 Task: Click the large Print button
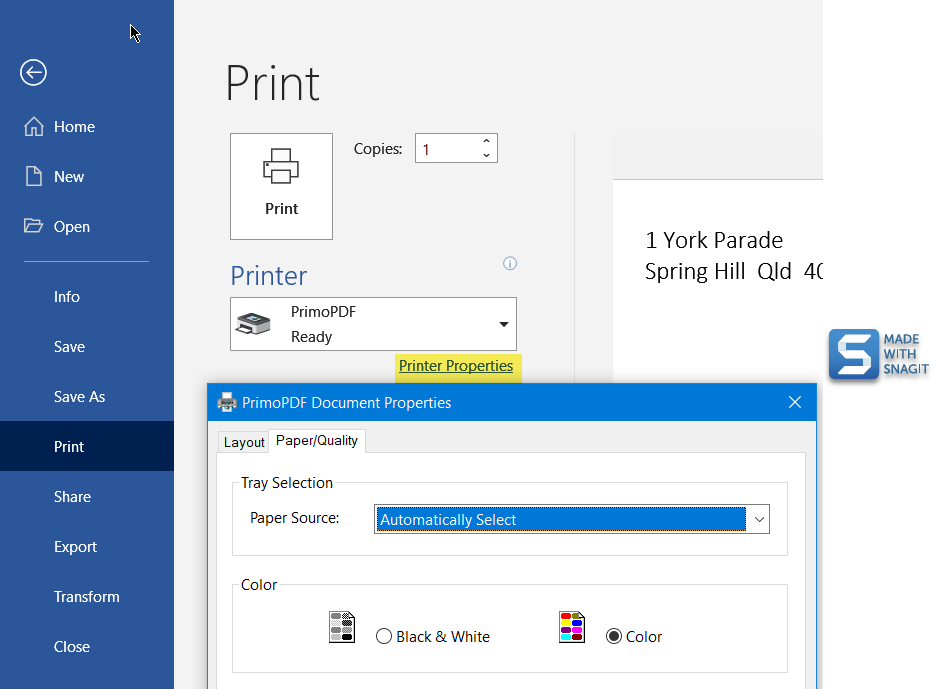click(281, 187)
